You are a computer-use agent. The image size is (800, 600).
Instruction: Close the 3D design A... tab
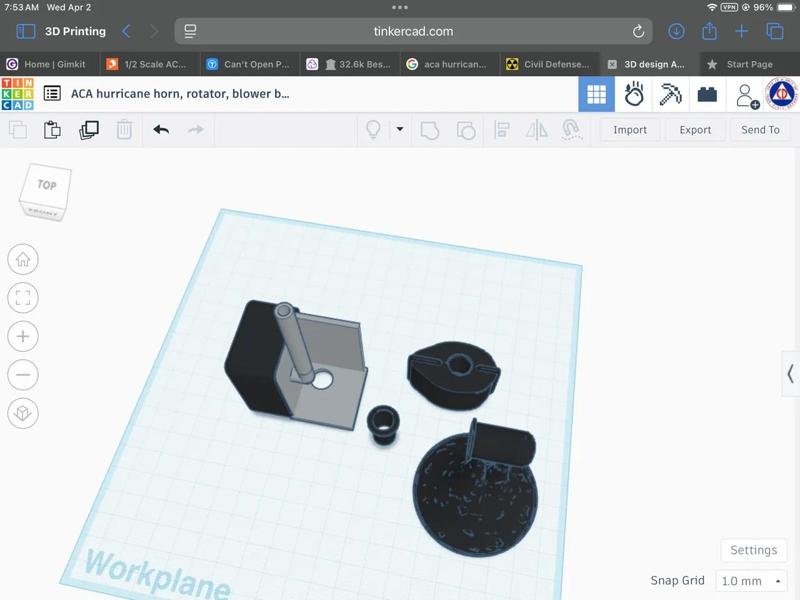(x=612, y=64)
